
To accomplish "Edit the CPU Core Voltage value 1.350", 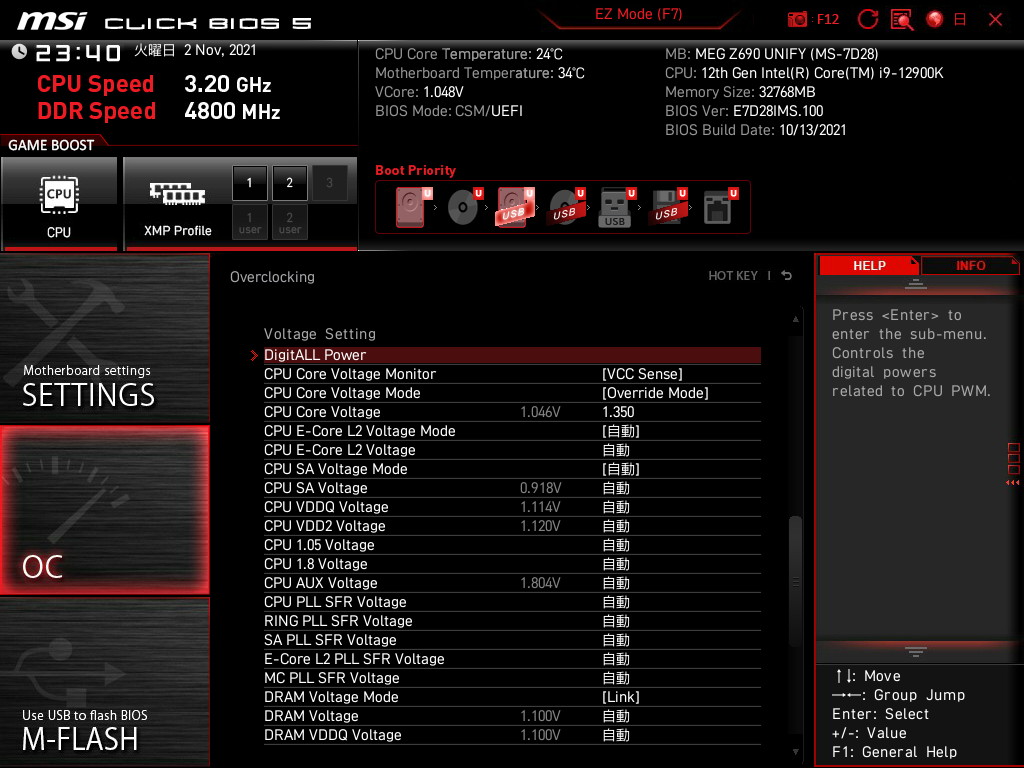I will point(618,412).
